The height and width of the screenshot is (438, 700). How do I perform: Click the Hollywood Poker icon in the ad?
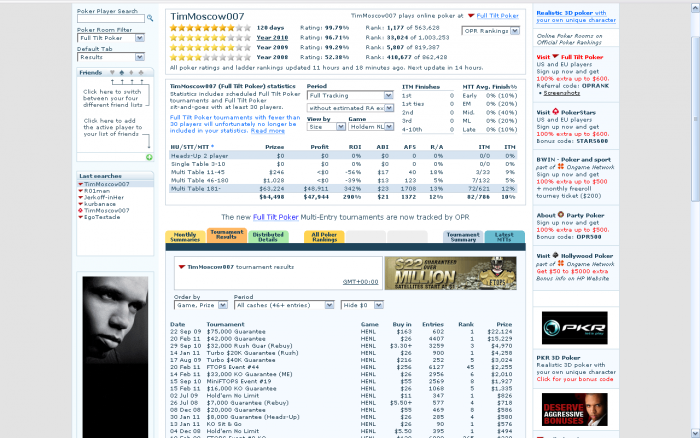[x=555, y=255]
